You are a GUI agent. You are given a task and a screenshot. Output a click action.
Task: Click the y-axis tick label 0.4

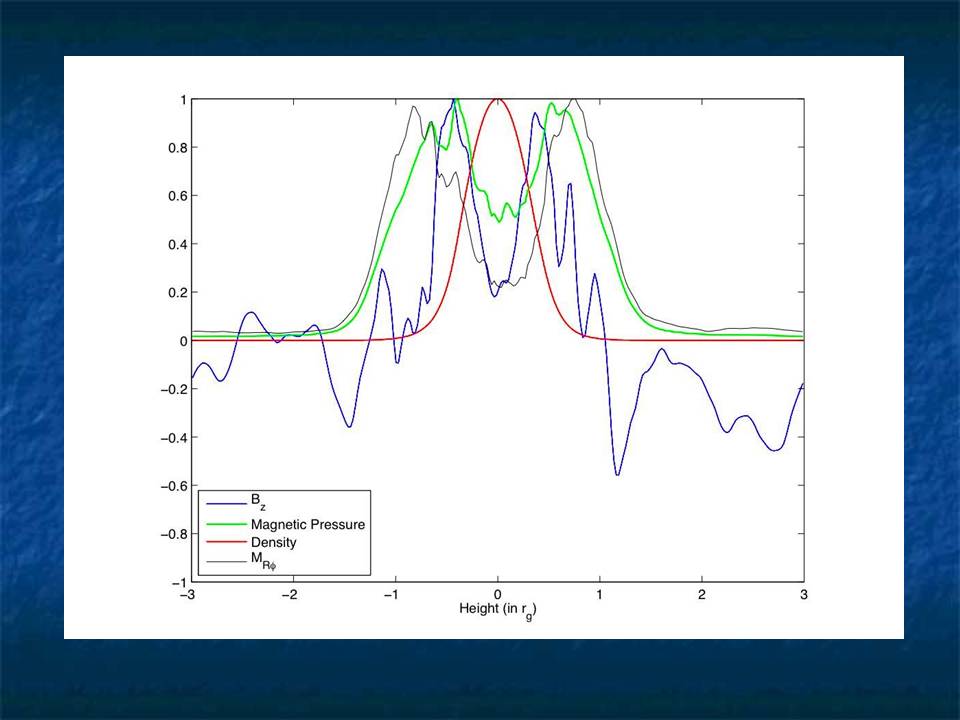tap(175, 245)
